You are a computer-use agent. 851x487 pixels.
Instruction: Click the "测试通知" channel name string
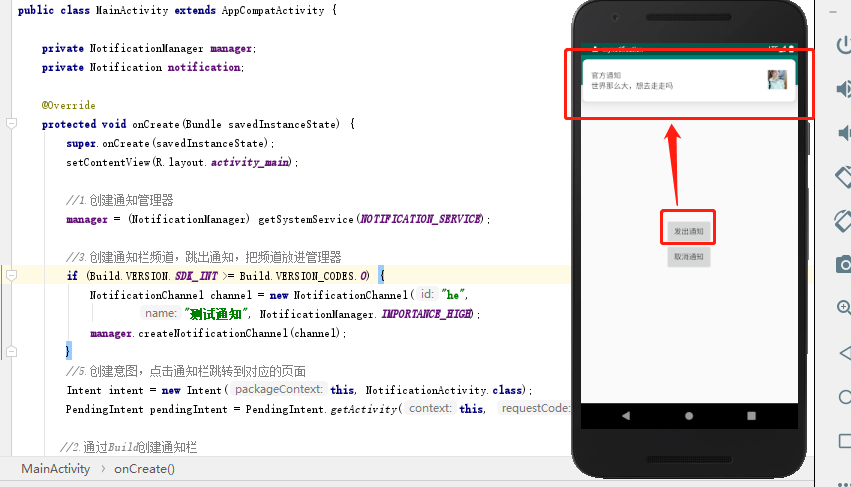point(215,314)
